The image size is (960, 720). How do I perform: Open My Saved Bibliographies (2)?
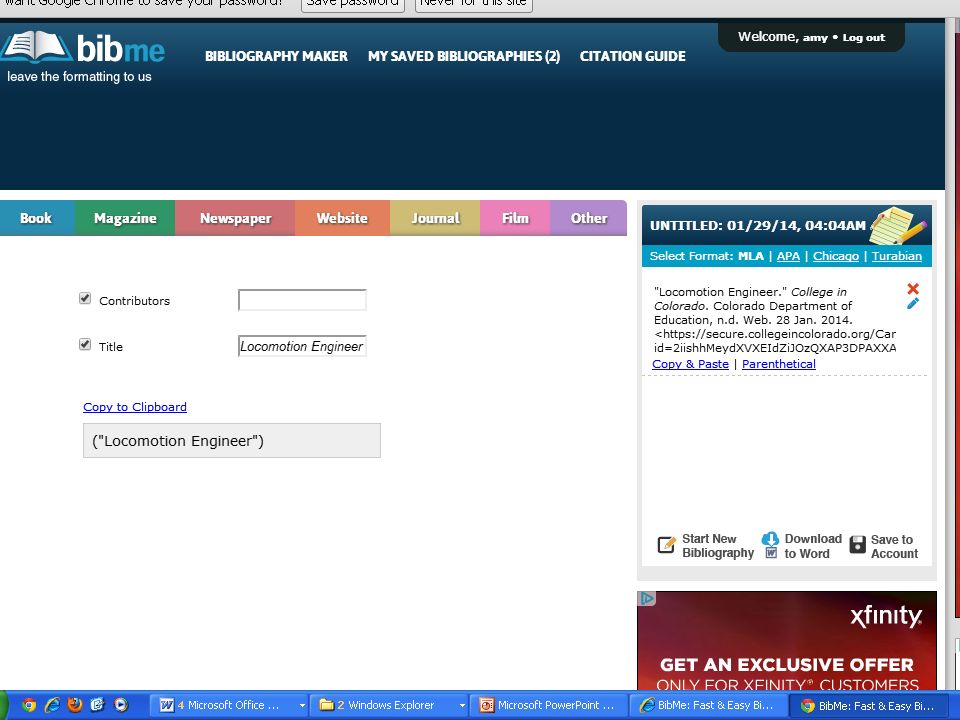[464, 56]
